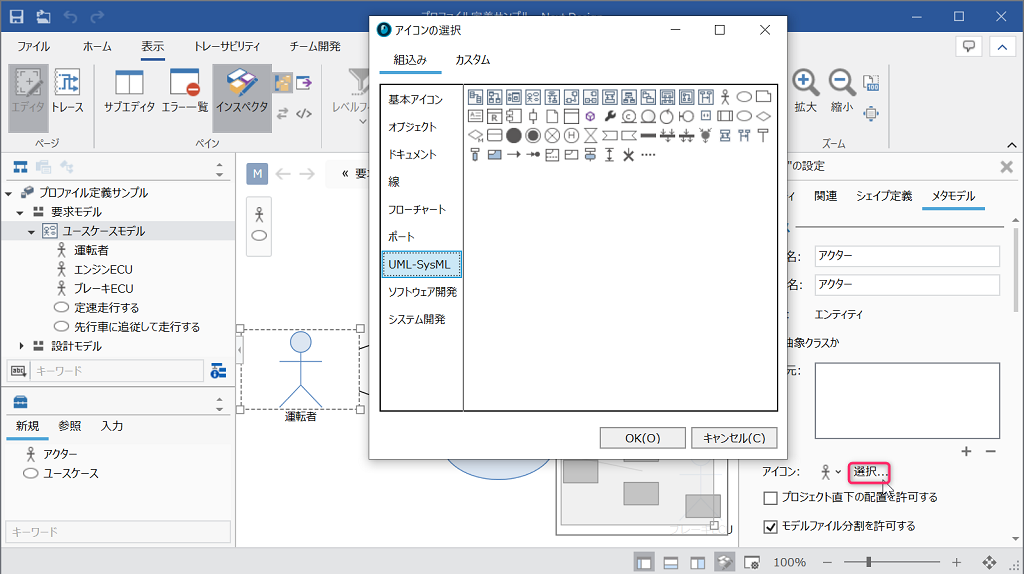Viewport: 1024px width, 574px height.
Task: Enable プロジェクト直下の配置を許可する checkbox
Action: click(x=771, y=498)
